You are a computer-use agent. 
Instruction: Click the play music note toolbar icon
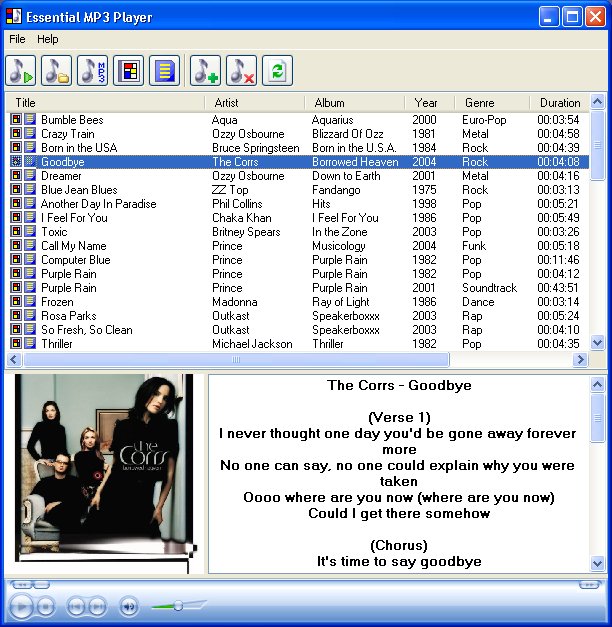pos(20,71)
